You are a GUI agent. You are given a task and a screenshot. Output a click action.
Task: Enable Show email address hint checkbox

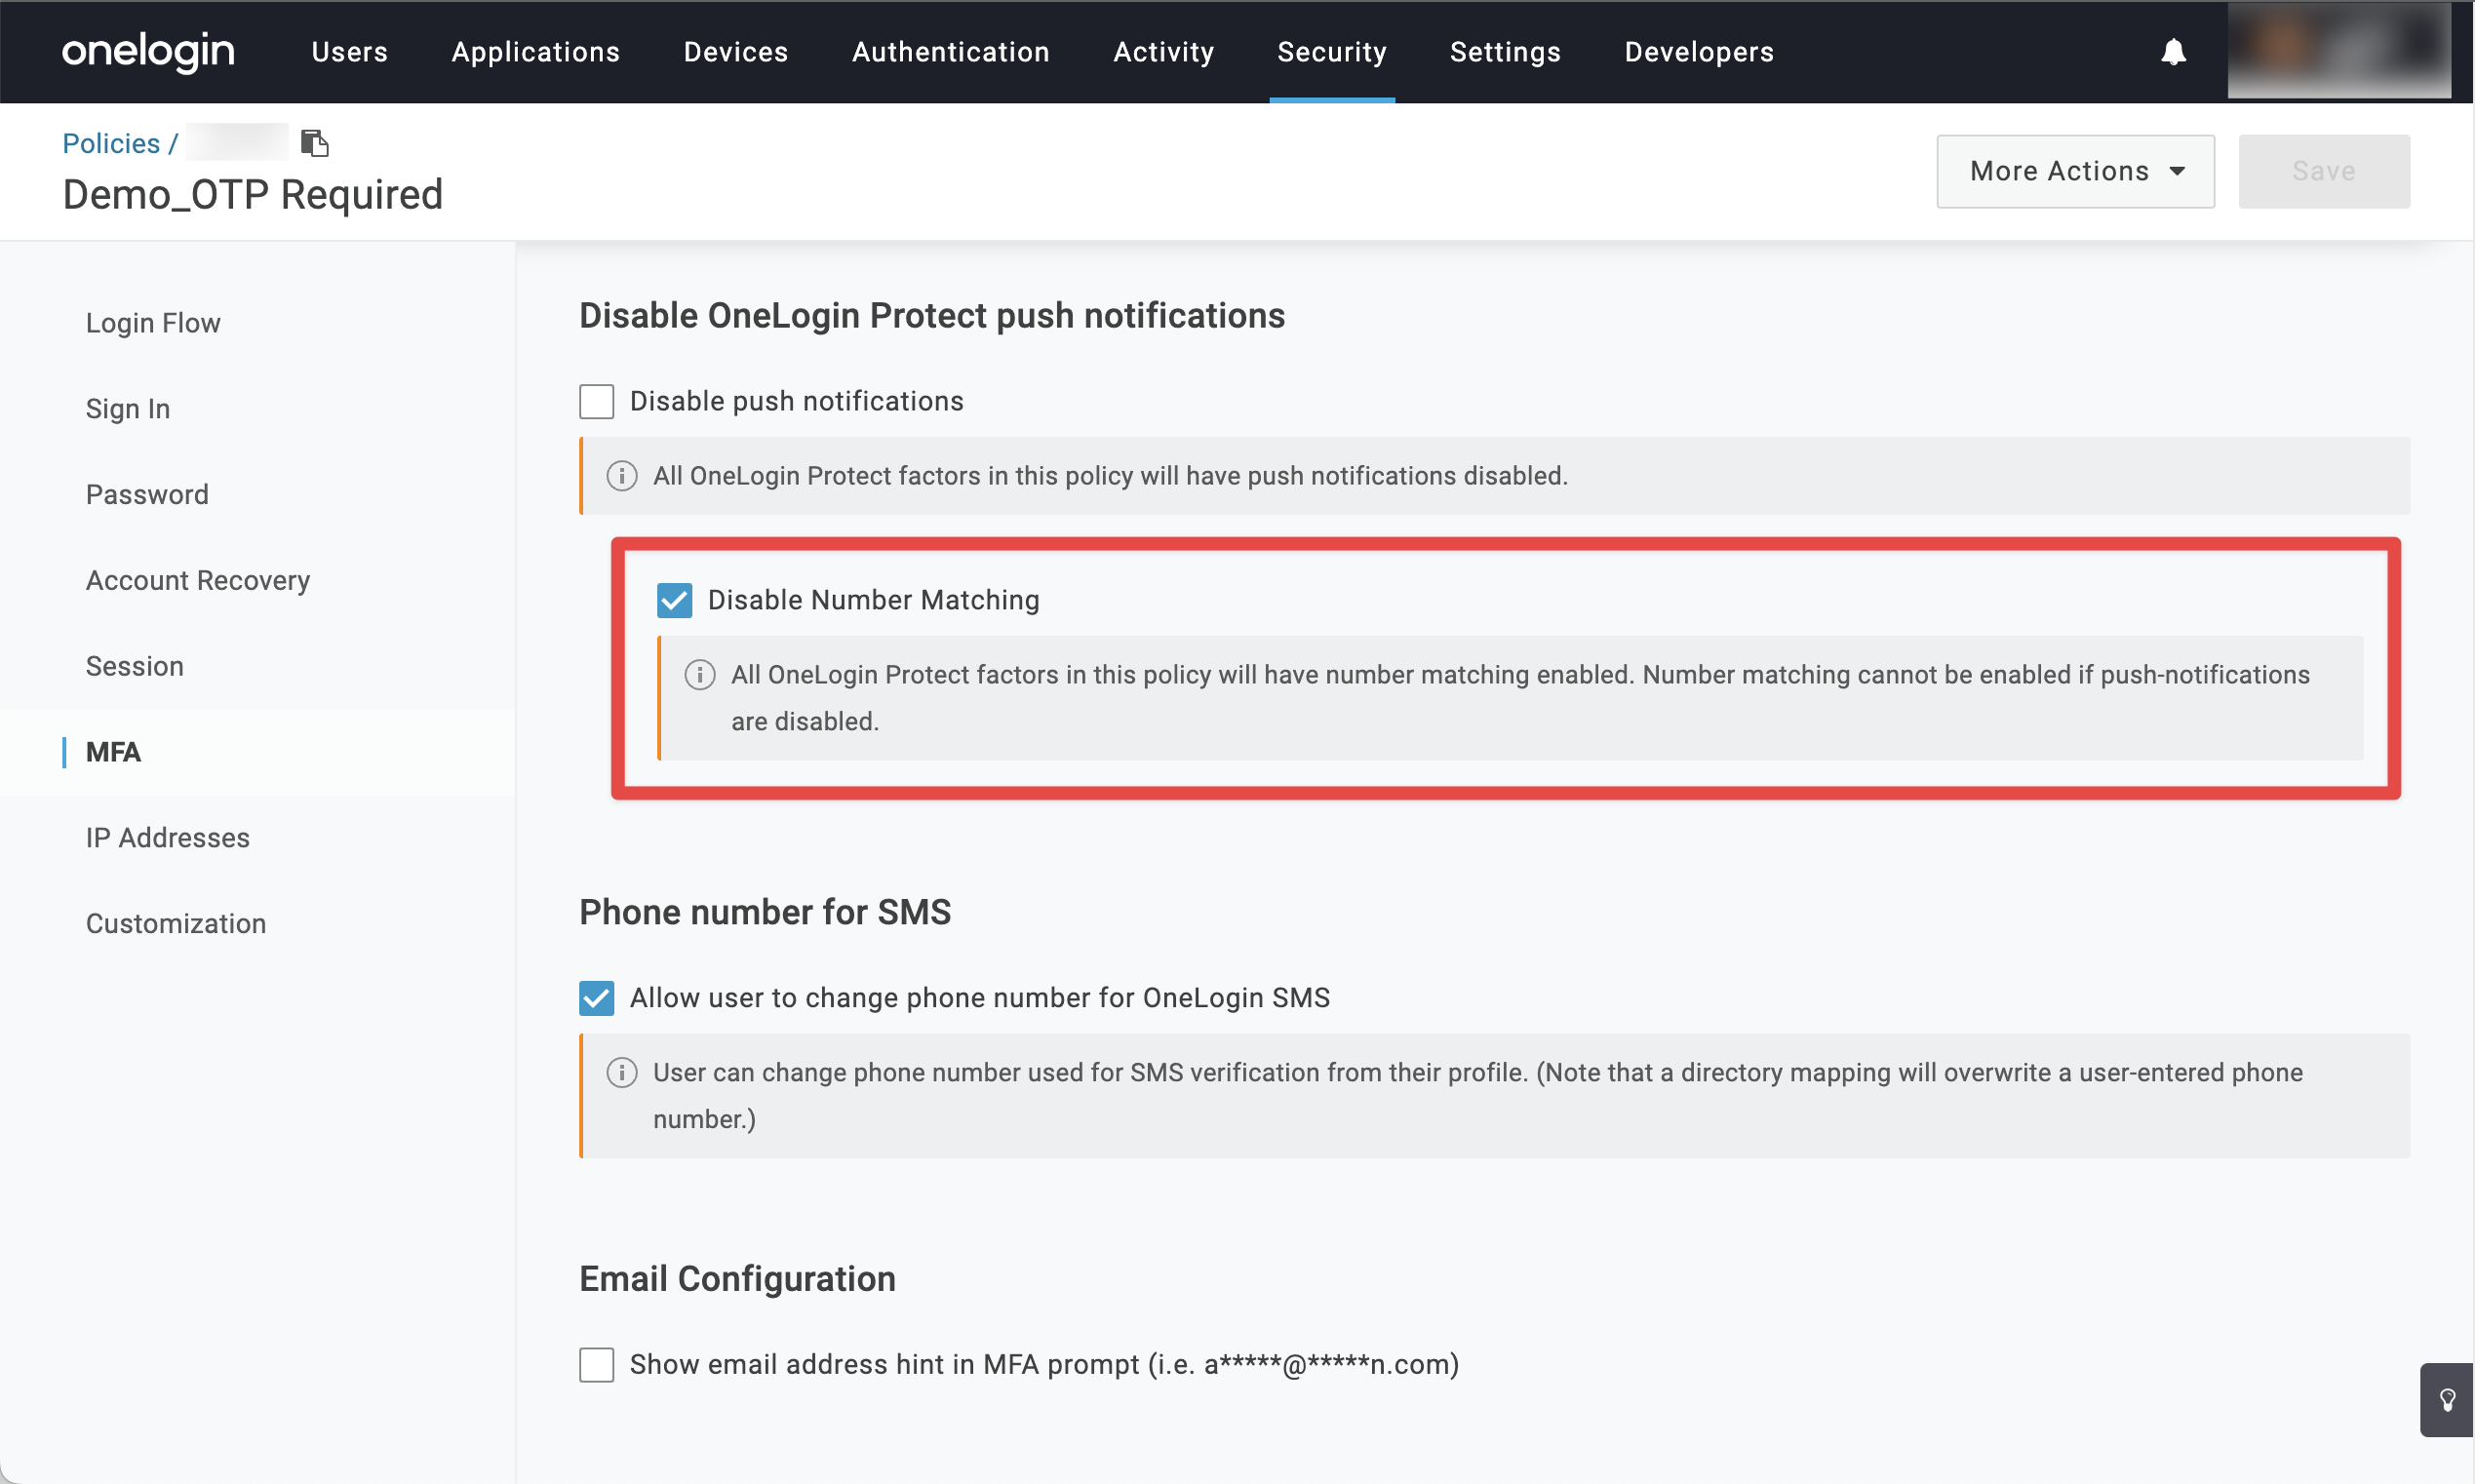(596, 1365)
